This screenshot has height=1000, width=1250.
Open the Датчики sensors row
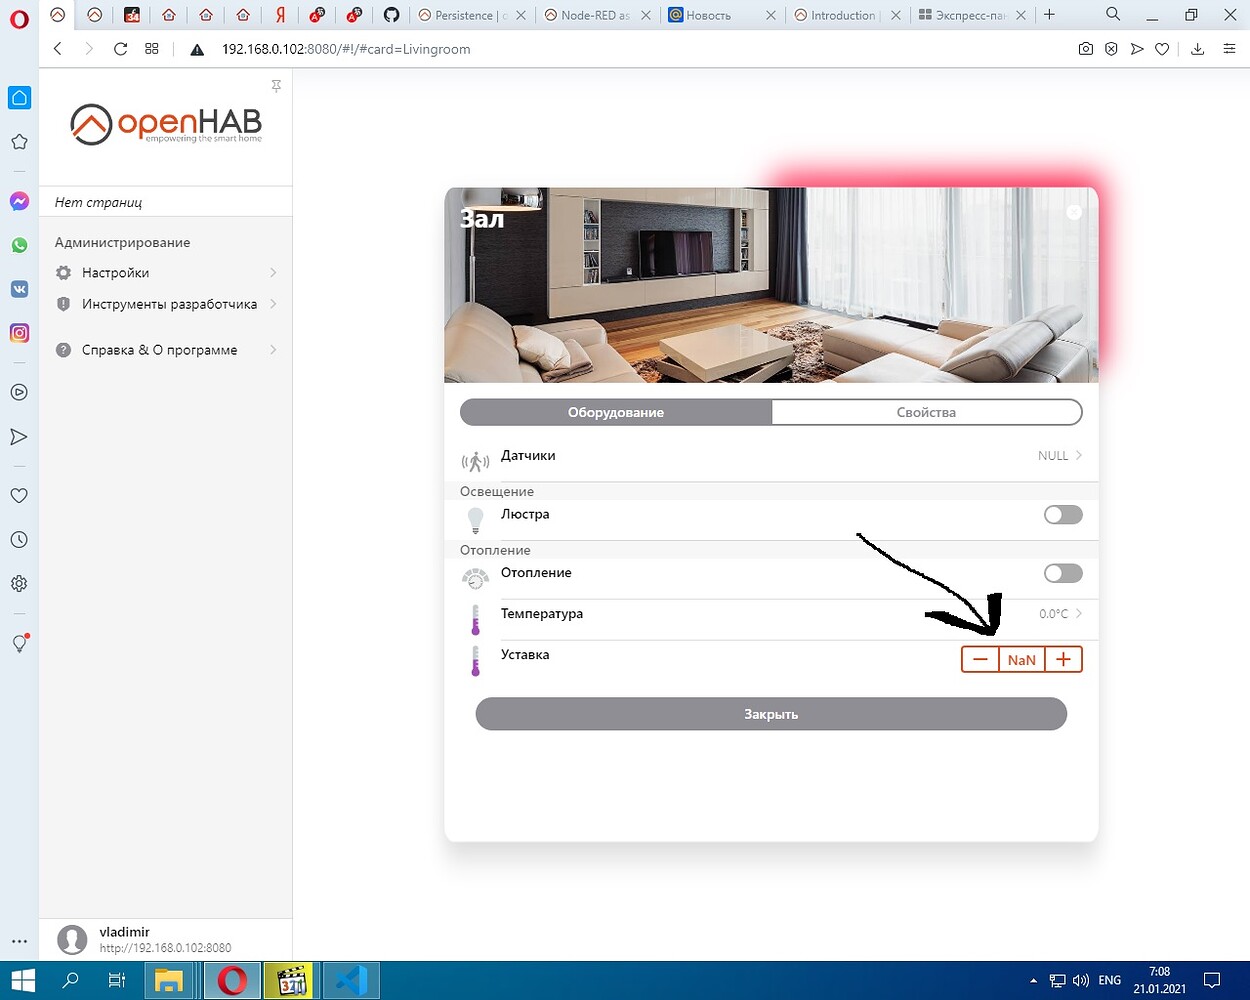[770, 456]
